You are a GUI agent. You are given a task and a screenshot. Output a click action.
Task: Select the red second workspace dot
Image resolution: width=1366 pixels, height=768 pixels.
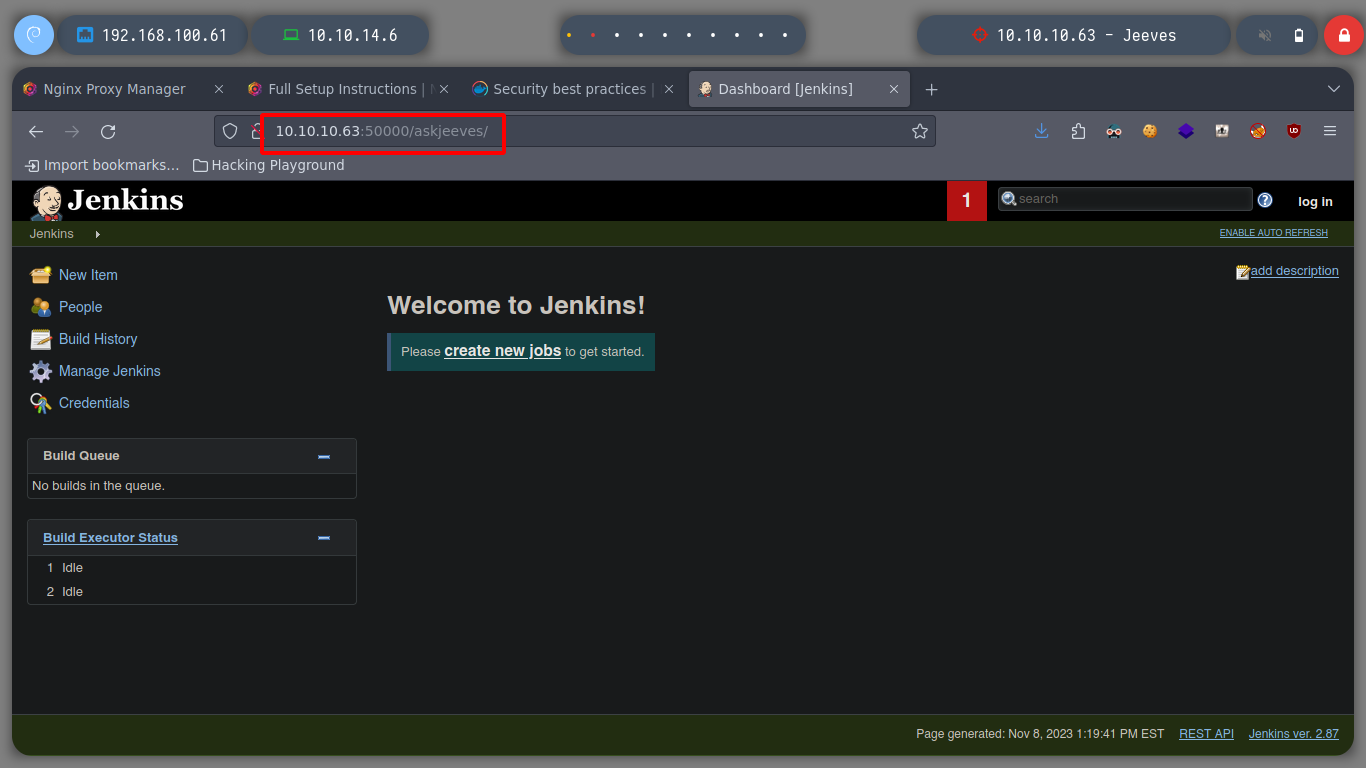point(593,35)
